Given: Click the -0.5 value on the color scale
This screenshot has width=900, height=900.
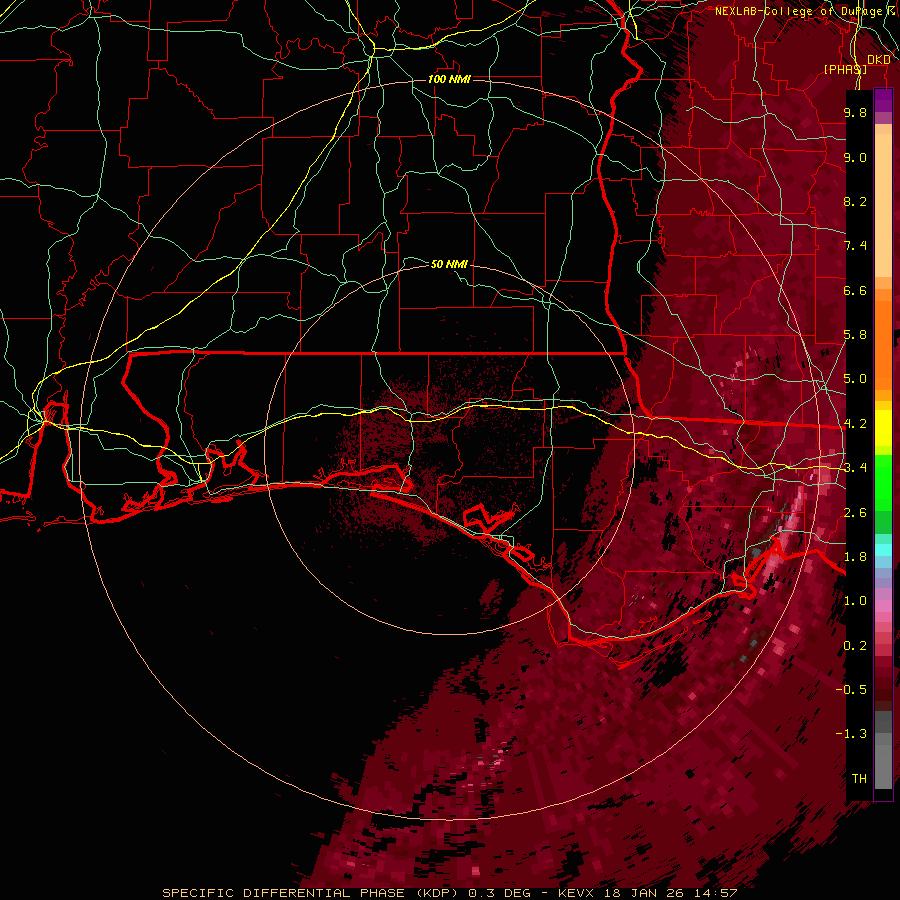Looking at the screenshot, I should [x=851, y=690].
